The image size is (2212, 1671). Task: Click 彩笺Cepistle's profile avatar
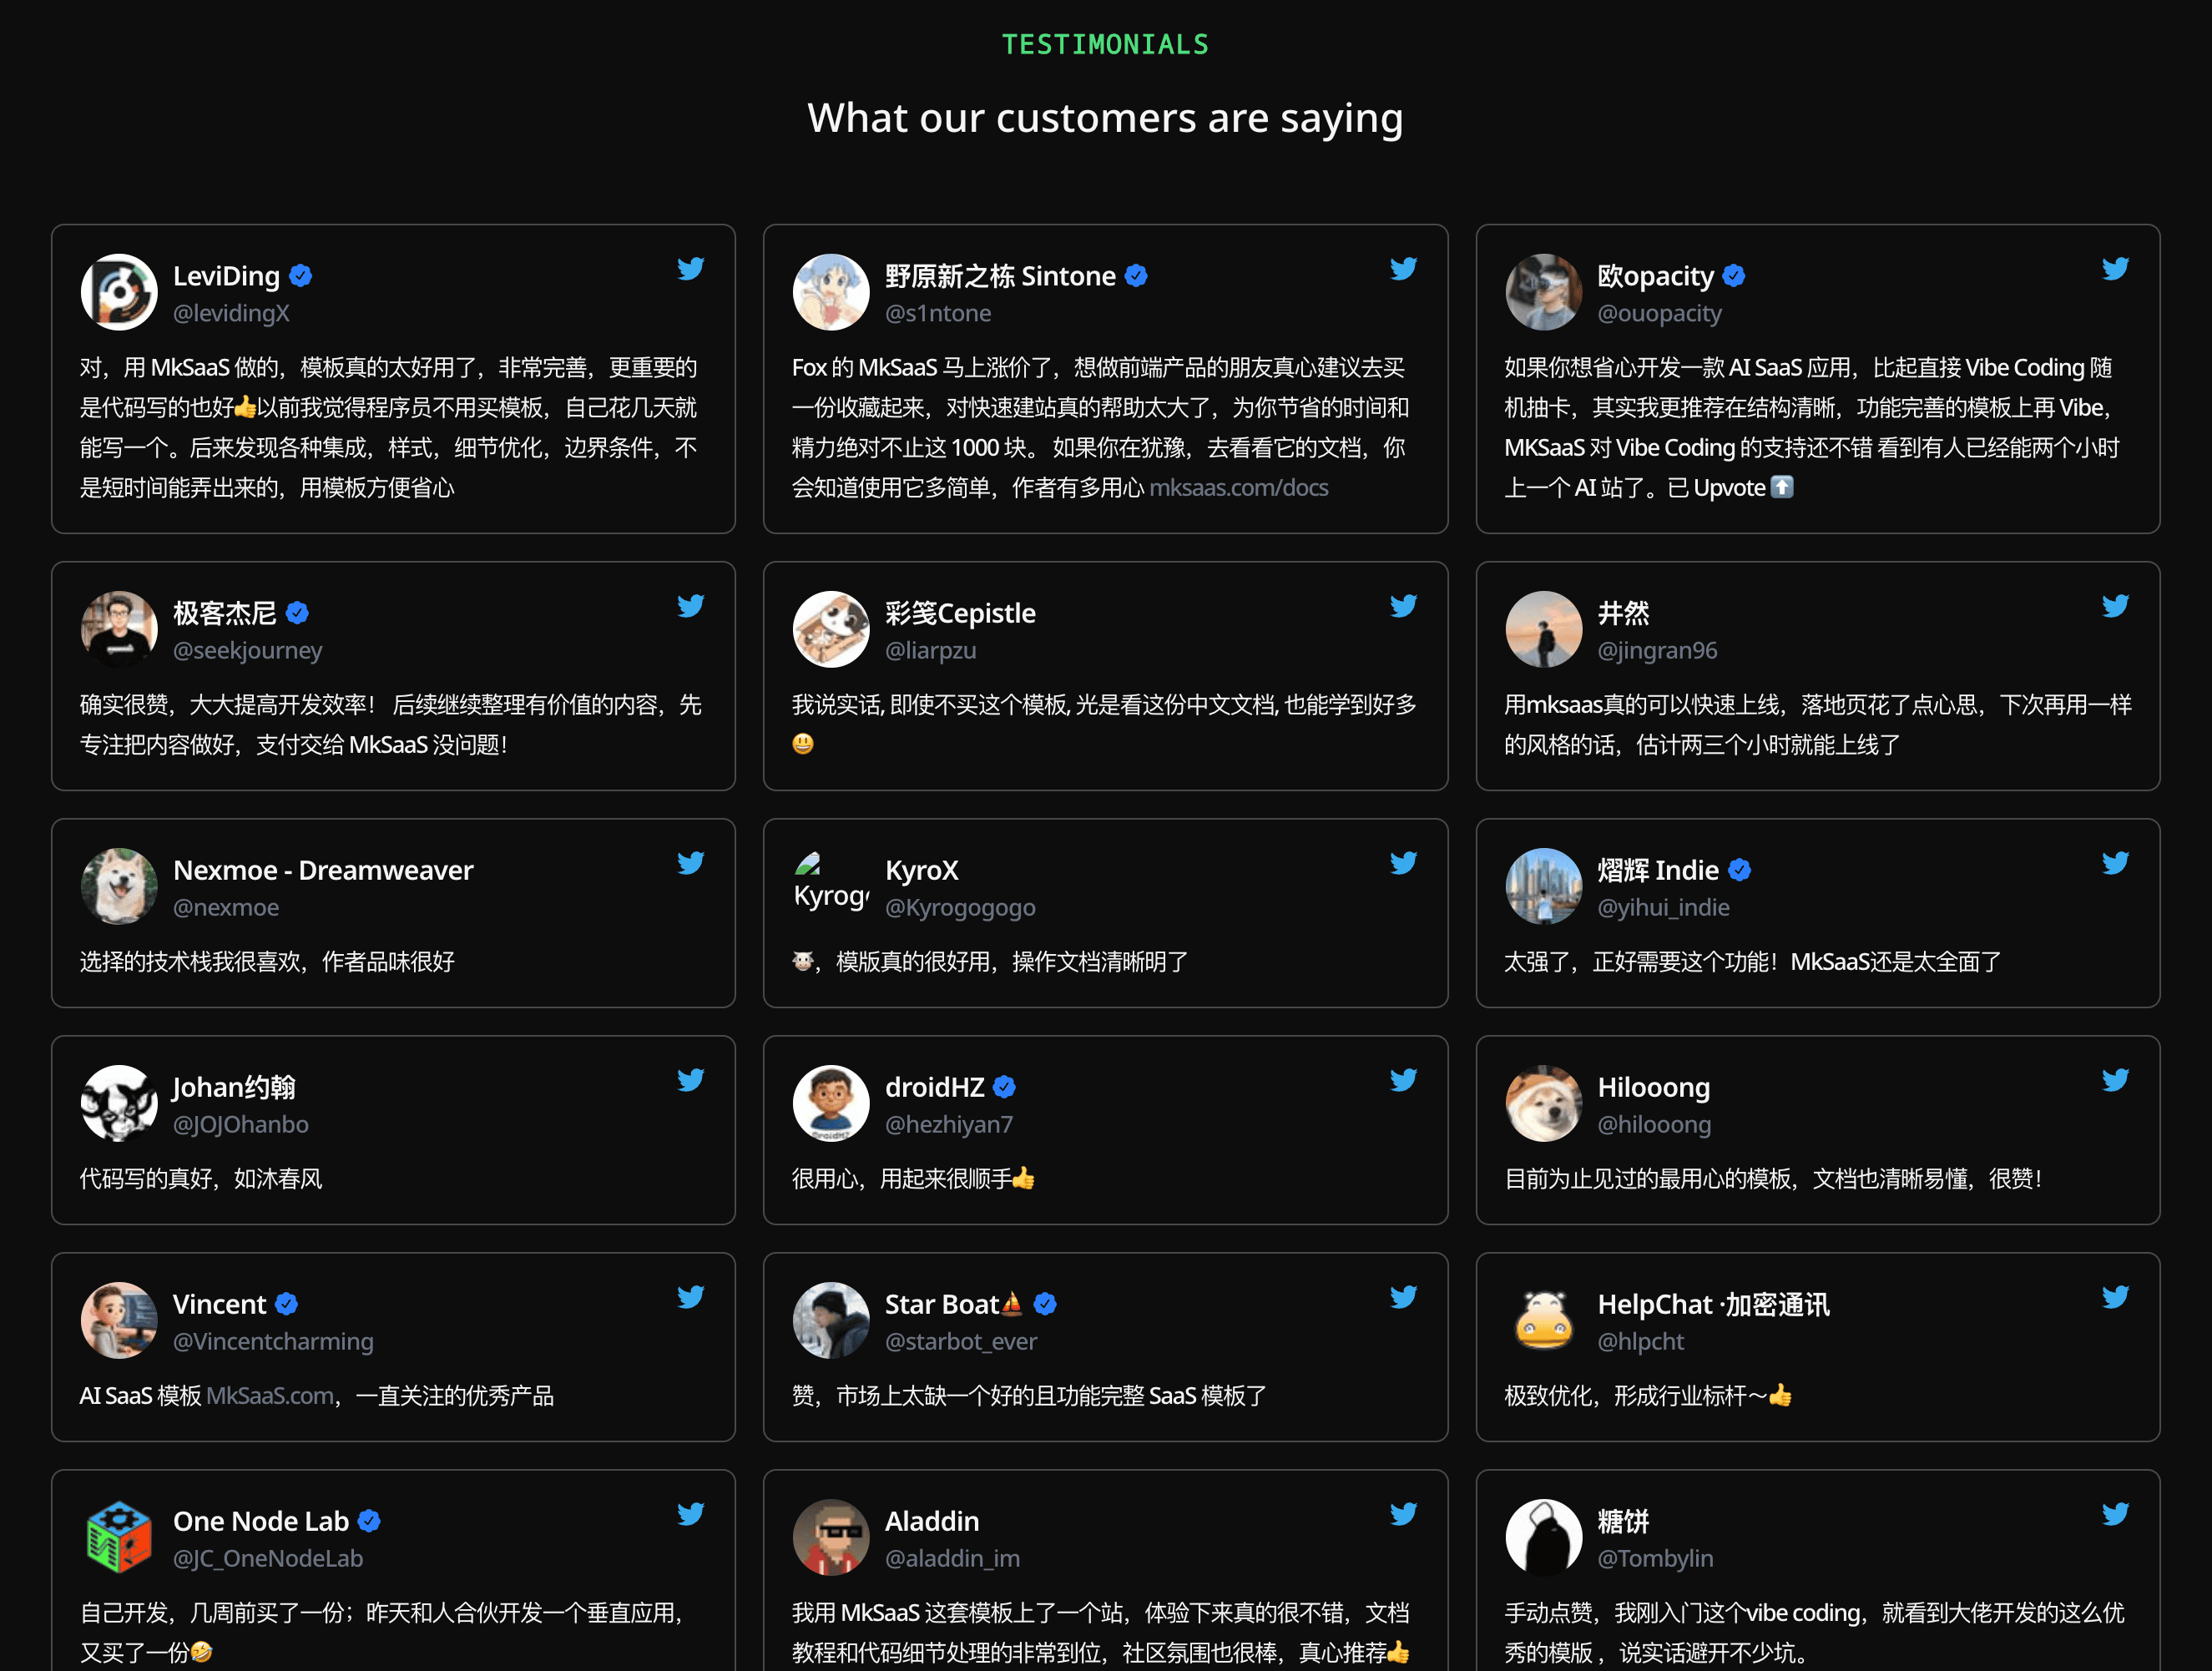[x=830, y=629]
